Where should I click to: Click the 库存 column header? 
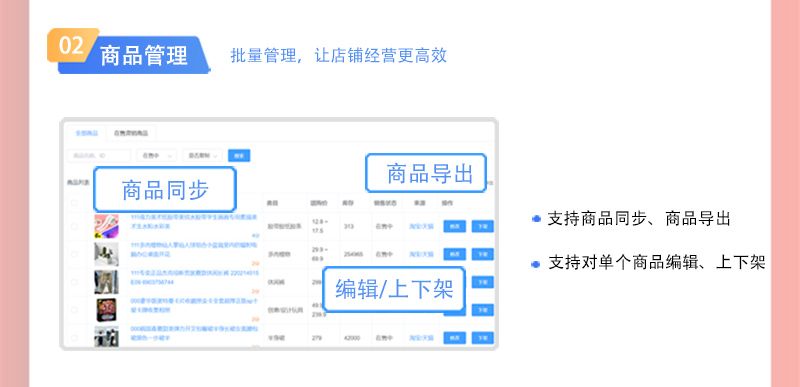tap(348, 203)
